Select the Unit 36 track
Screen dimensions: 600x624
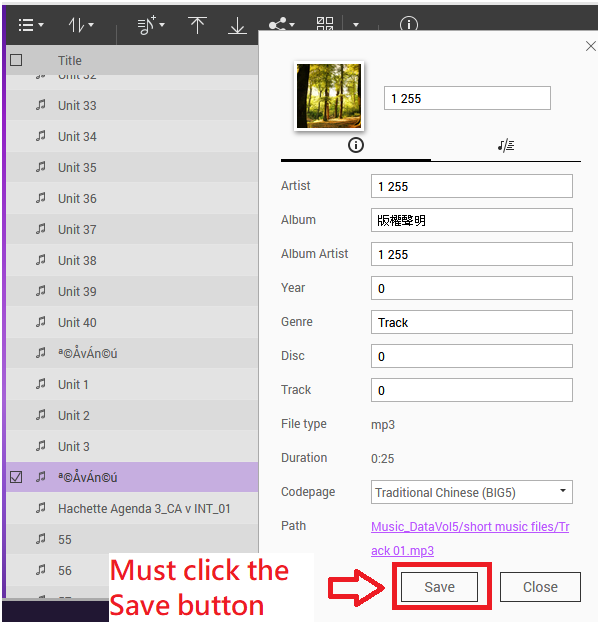[132, 199]
